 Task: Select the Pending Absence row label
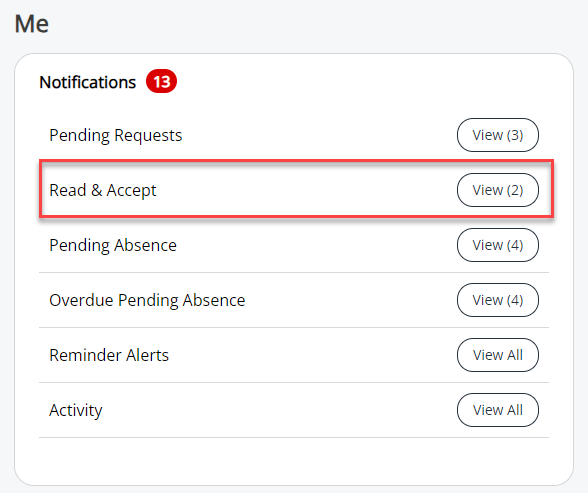click(113, 246)
